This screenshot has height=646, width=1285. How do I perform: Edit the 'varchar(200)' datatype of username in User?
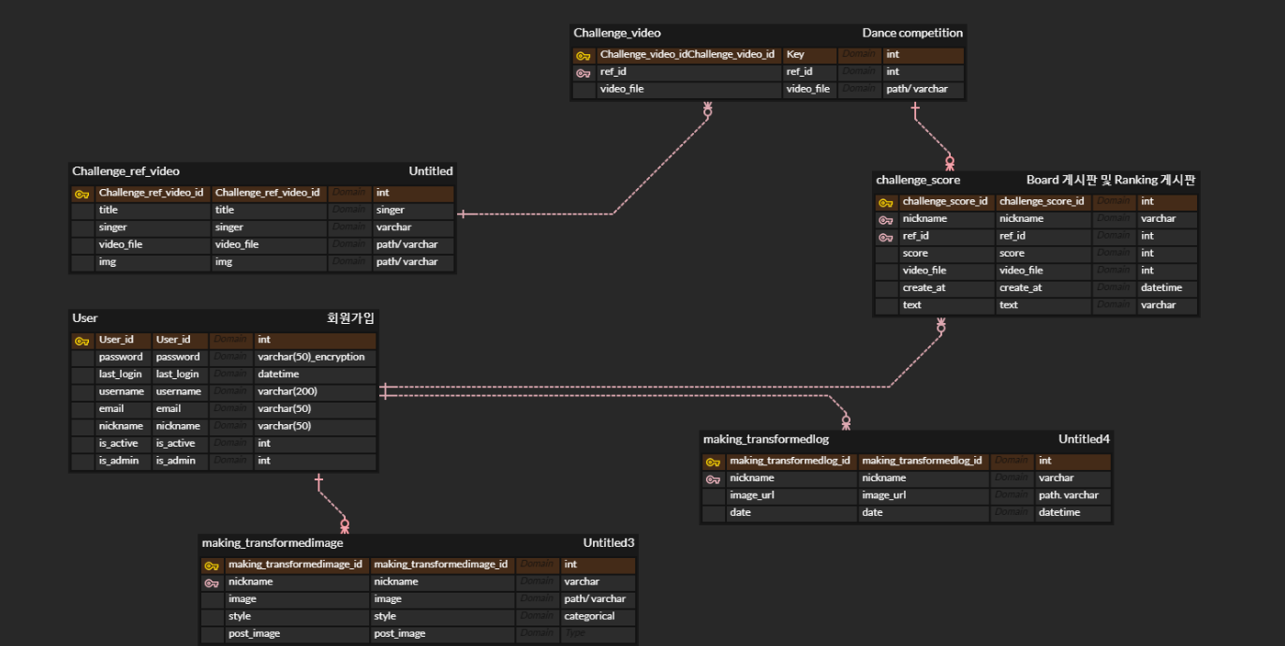click(287, 391)
